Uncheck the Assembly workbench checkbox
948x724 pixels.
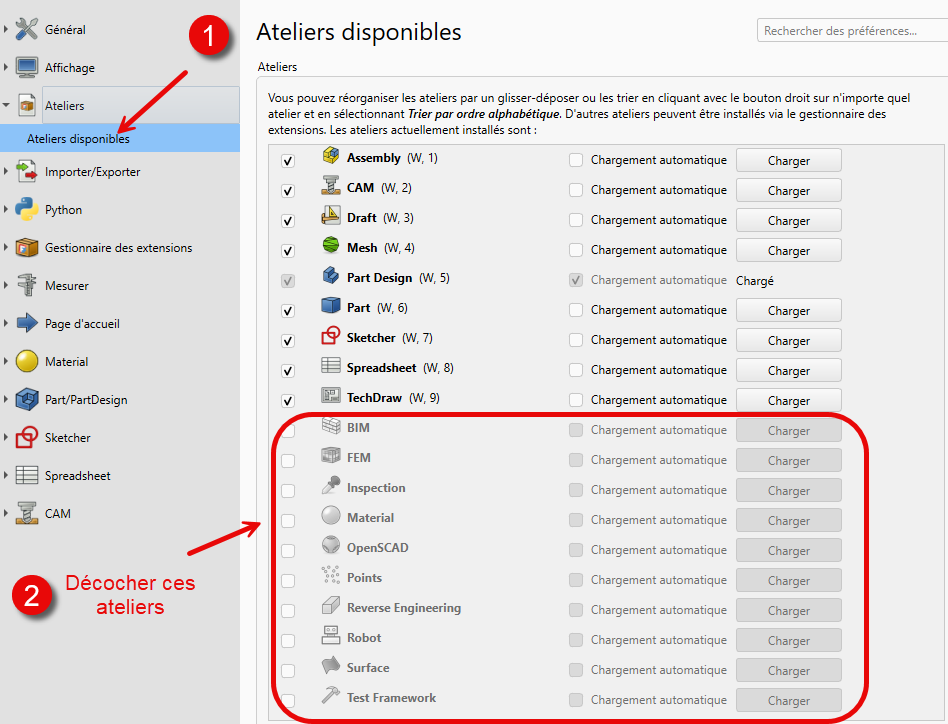[x=288, y=161]
